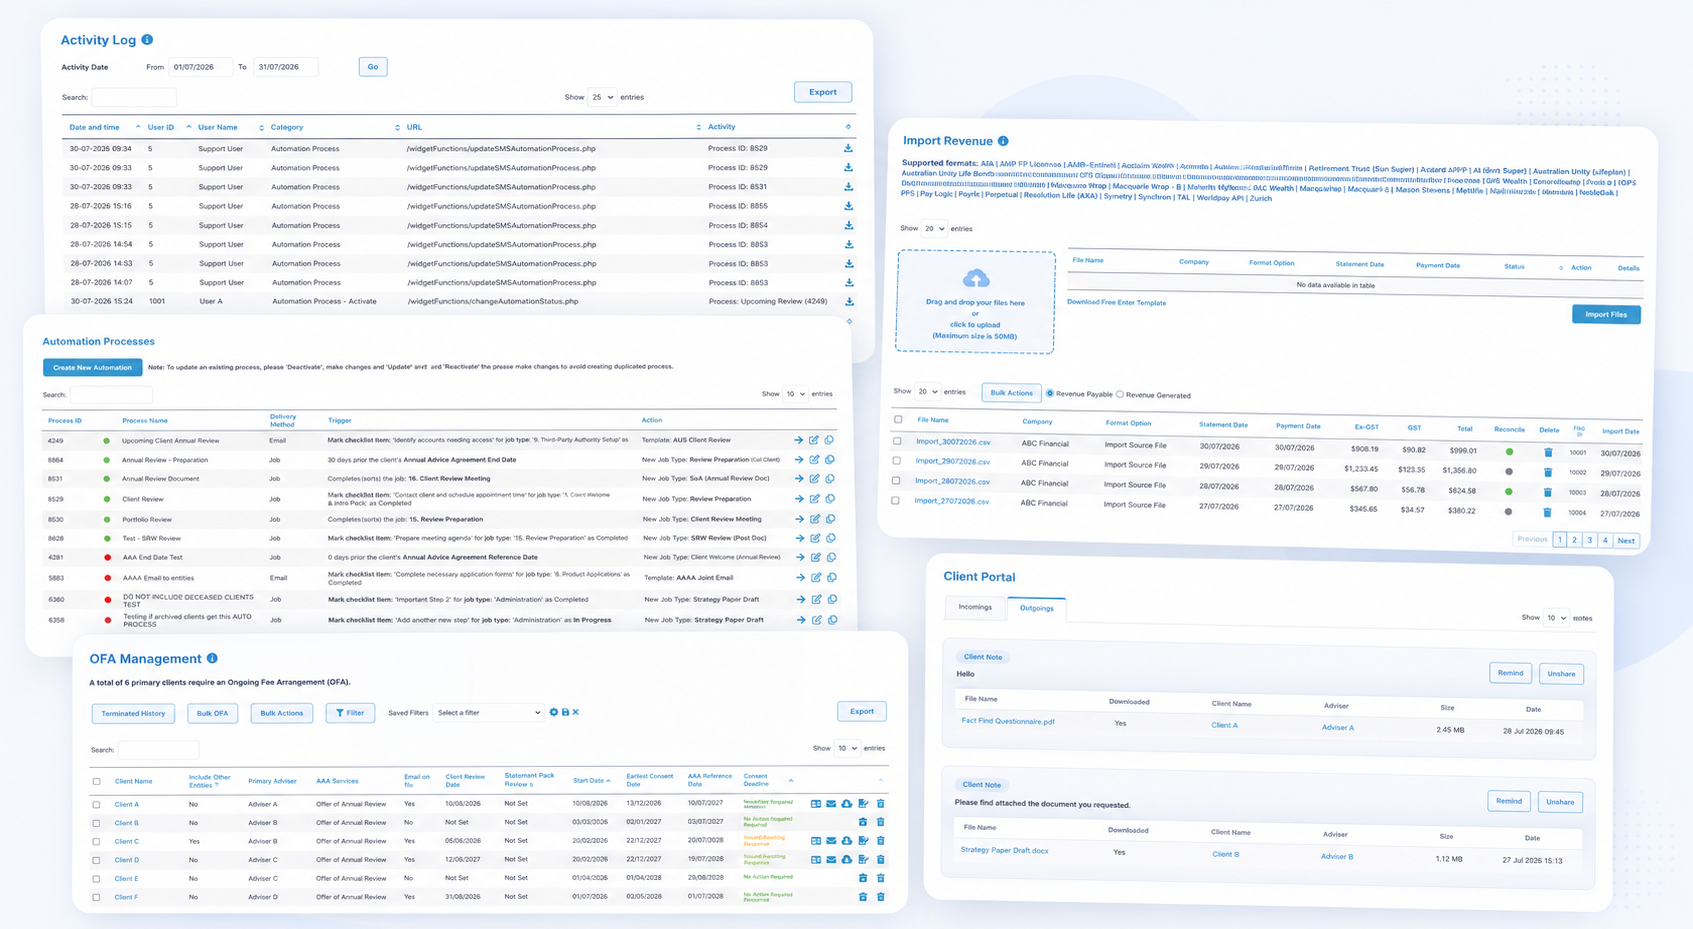This screenshot has height=929, width=1693.
Task: Go to page 2 of Import Revenue
Action: click(x=1574, y=540)
